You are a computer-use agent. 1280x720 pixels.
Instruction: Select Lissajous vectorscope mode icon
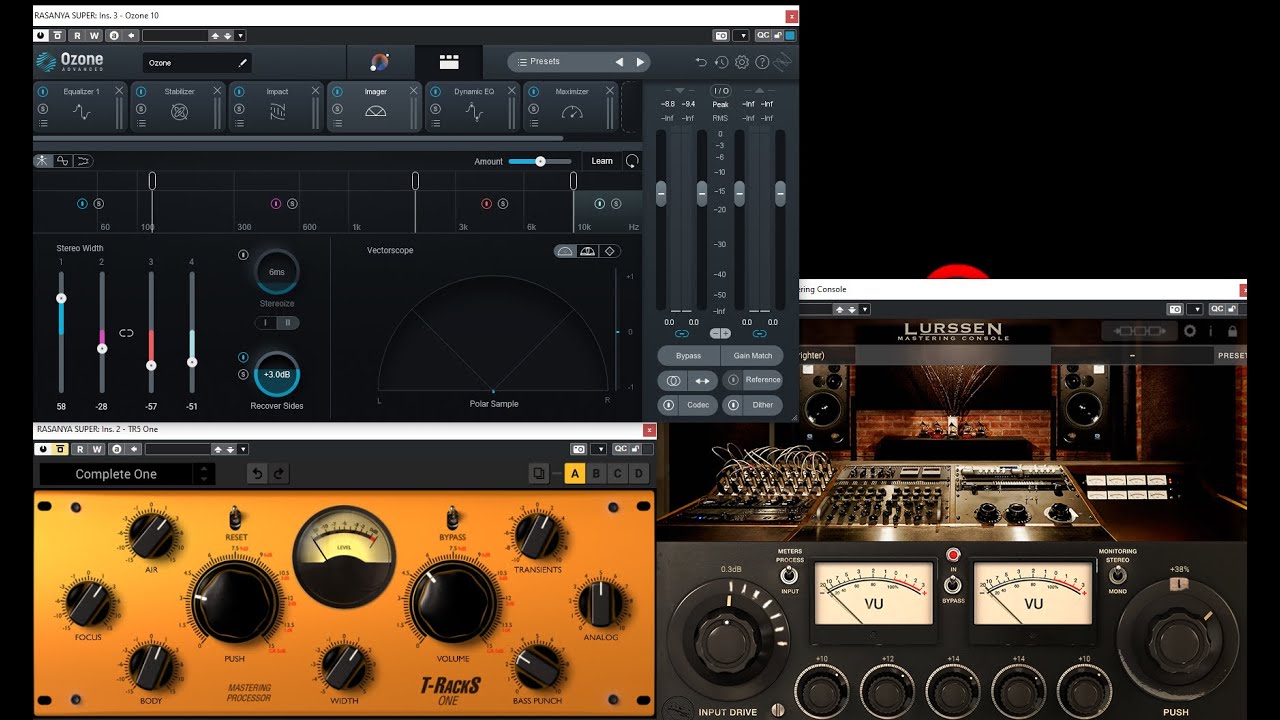pyautogui.click(x=609, y=251)
